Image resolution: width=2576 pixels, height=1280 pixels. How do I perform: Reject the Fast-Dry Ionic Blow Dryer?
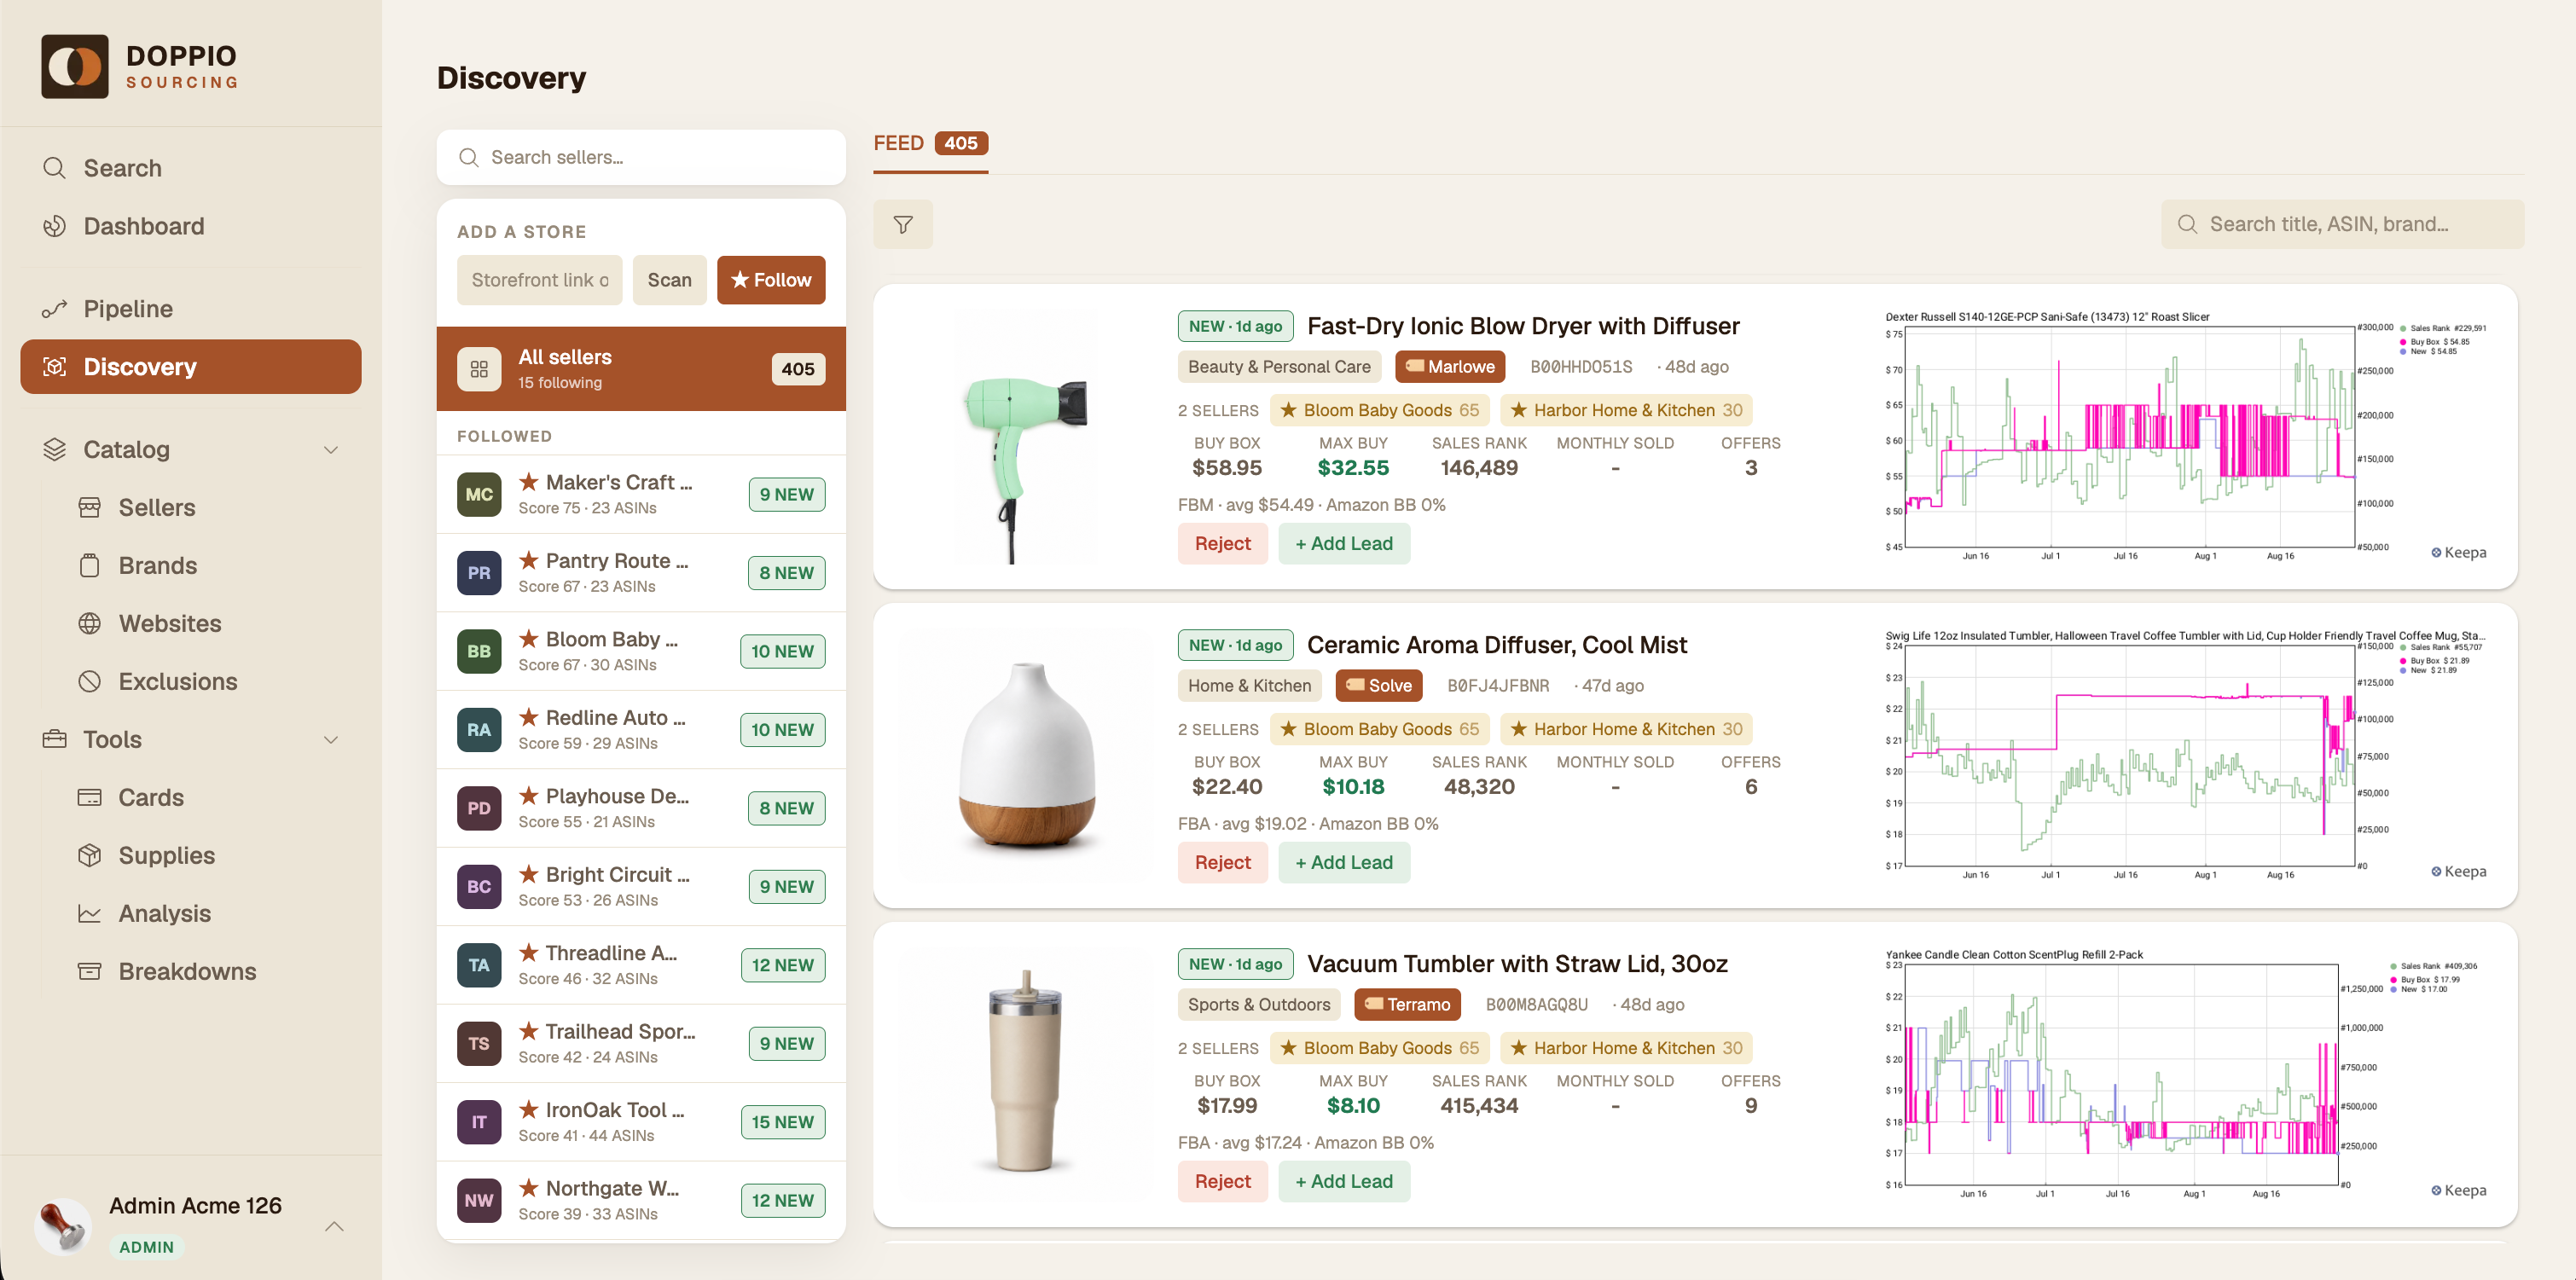click(1222, 544)
